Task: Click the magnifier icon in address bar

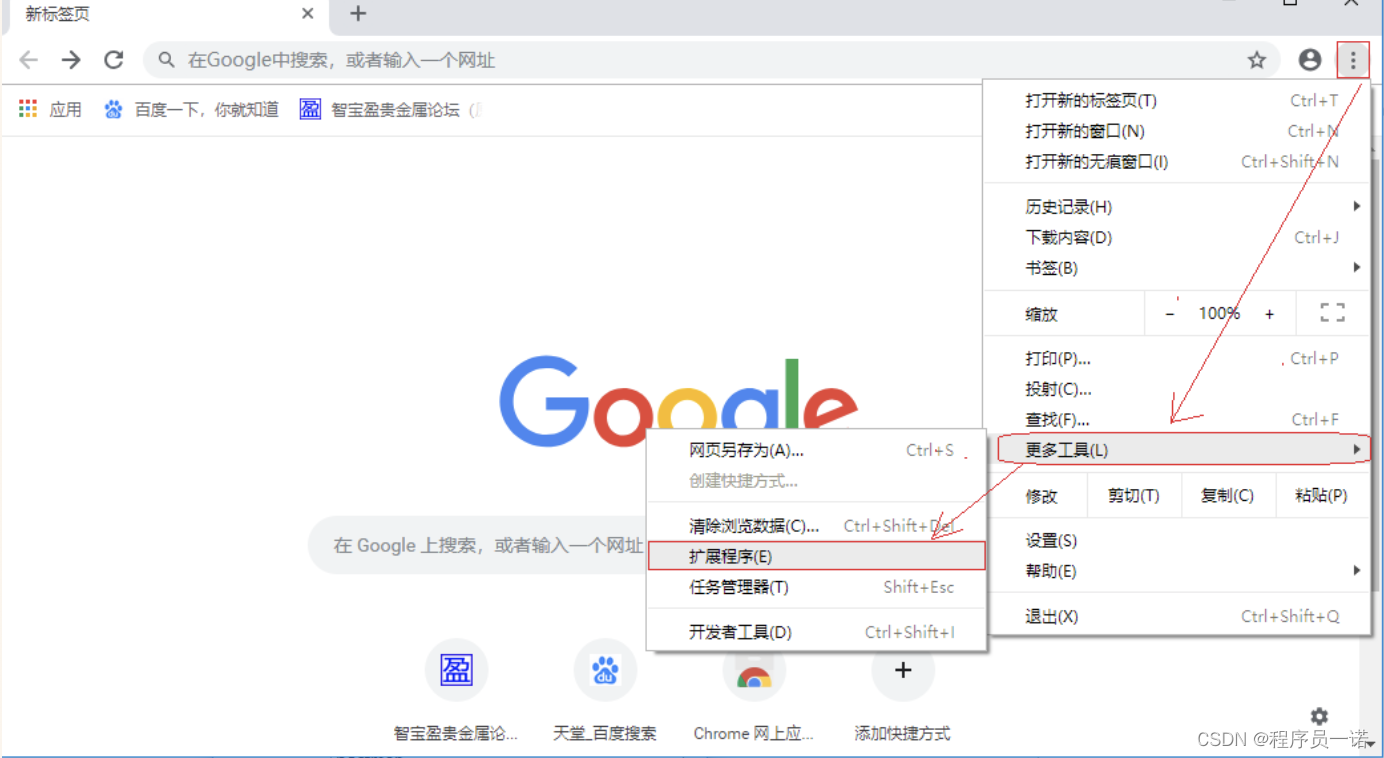Action: point(166,60)
